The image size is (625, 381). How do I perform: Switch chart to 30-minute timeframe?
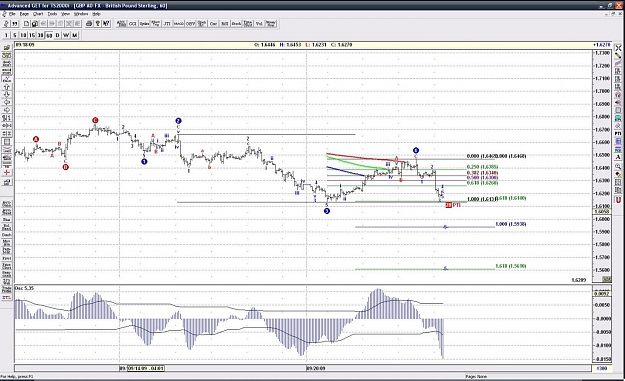(x=40, y=35)
